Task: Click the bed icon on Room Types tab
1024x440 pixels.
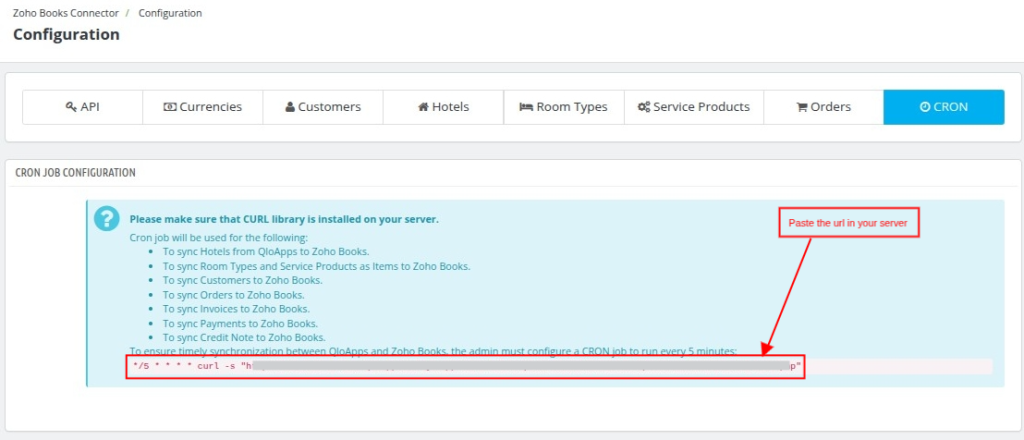Action: pos(526,107)
